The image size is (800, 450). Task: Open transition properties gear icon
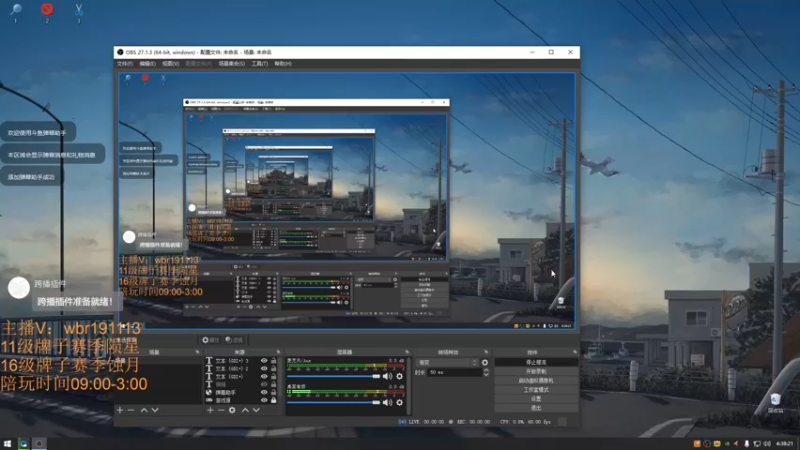(485, 363)
